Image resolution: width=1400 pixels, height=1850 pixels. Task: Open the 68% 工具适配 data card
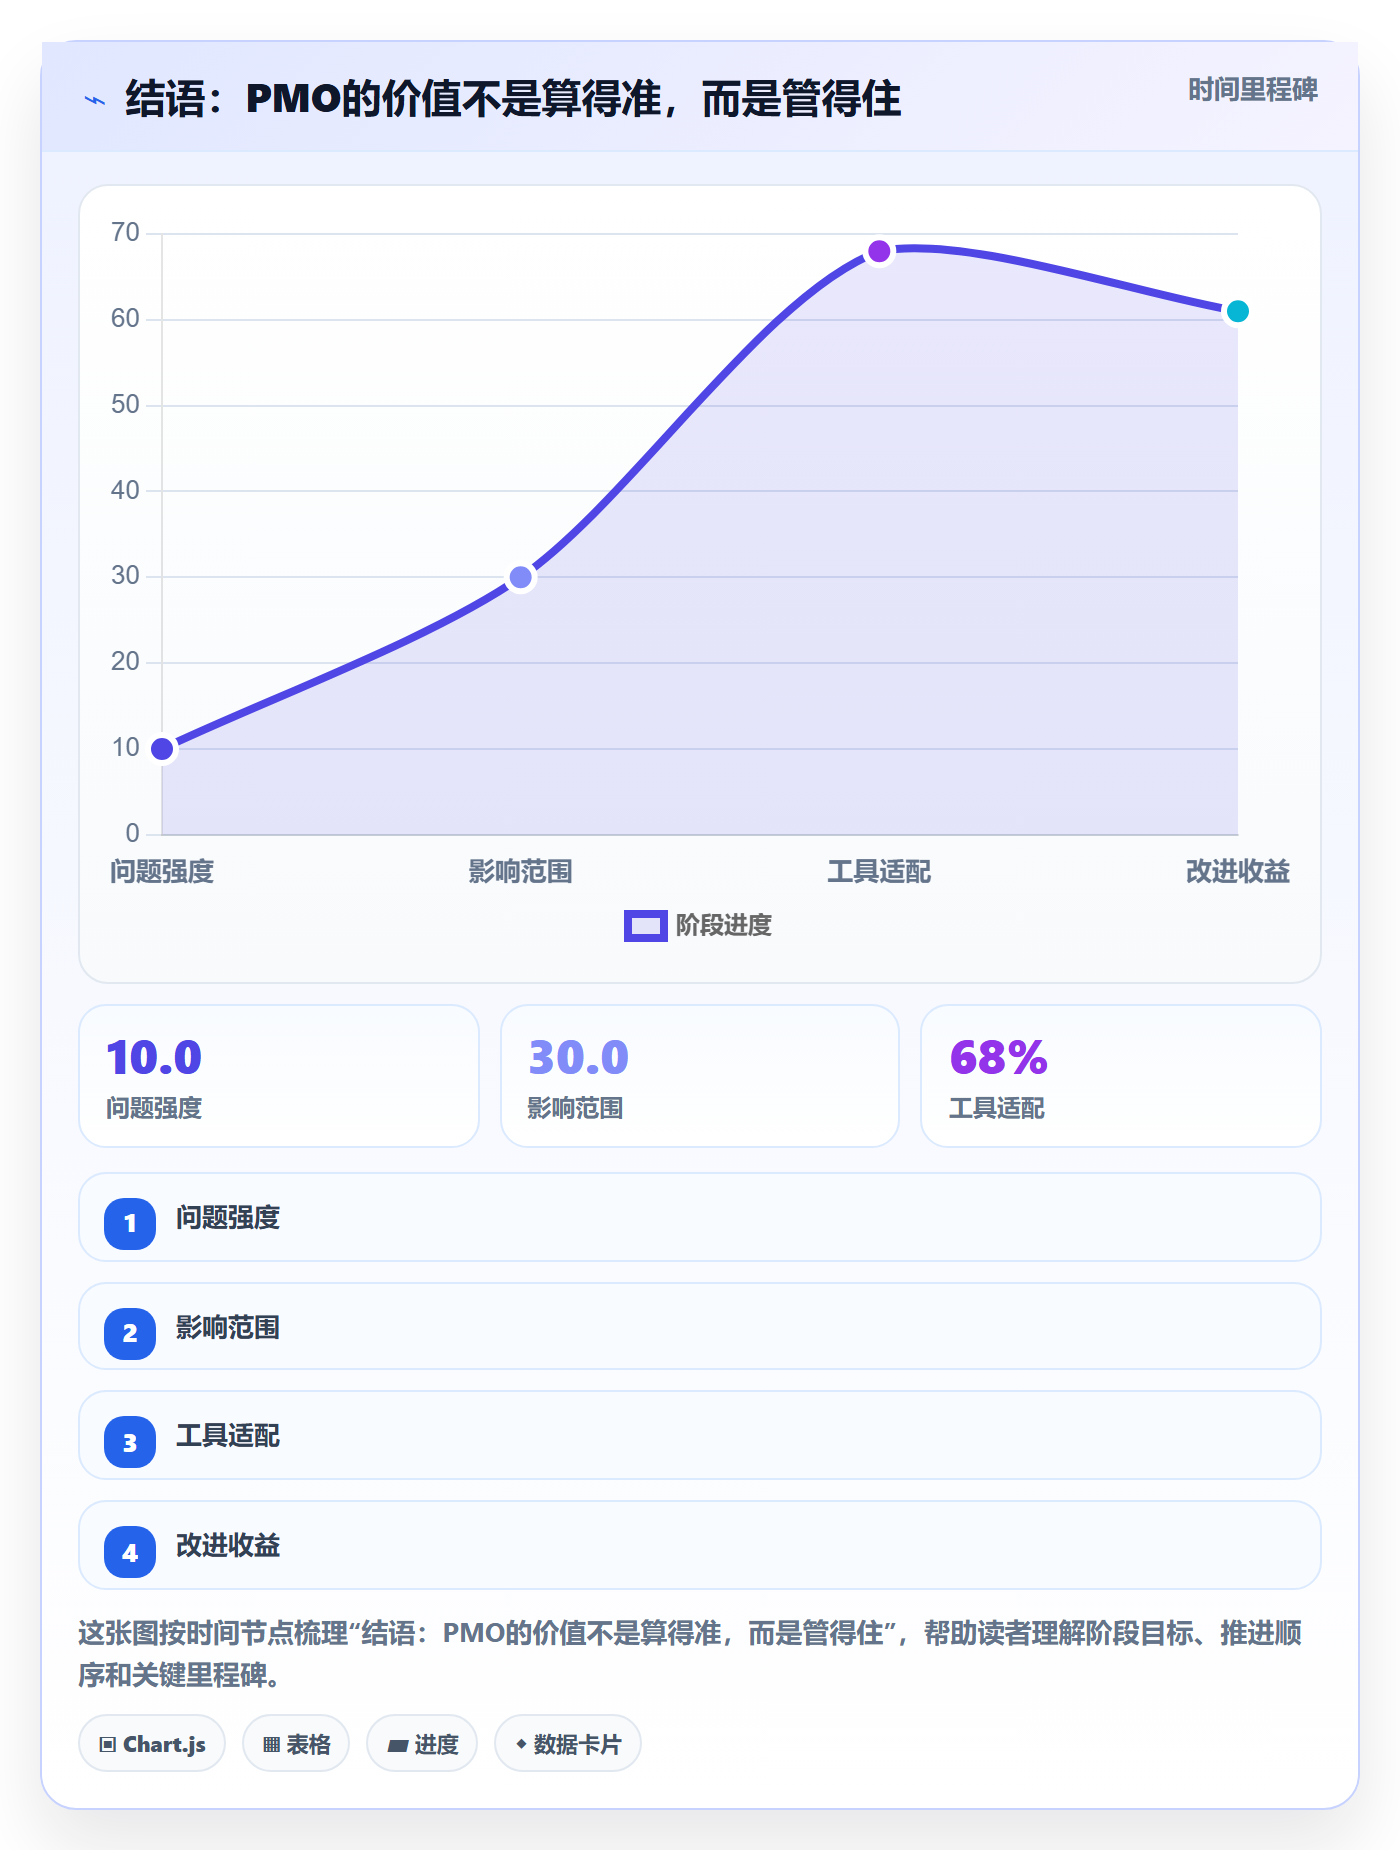(x=1121, y=1076)
